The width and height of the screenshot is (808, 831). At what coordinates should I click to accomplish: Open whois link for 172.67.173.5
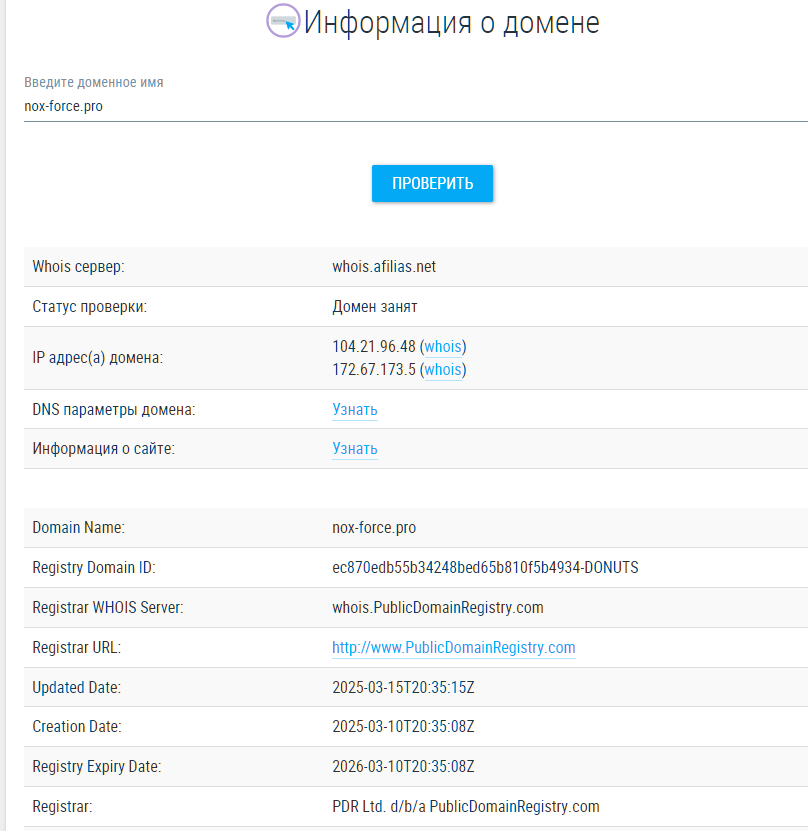point(443,369)
